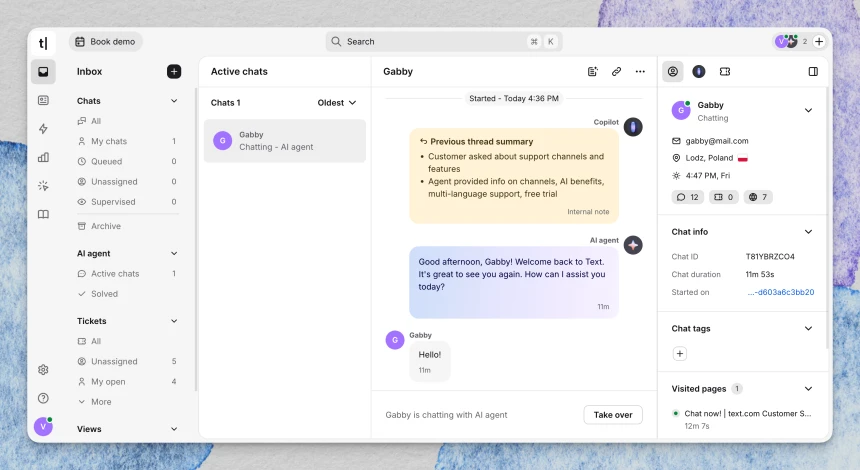
Task: Click the Take over button
Action: [x=613, y=415]
